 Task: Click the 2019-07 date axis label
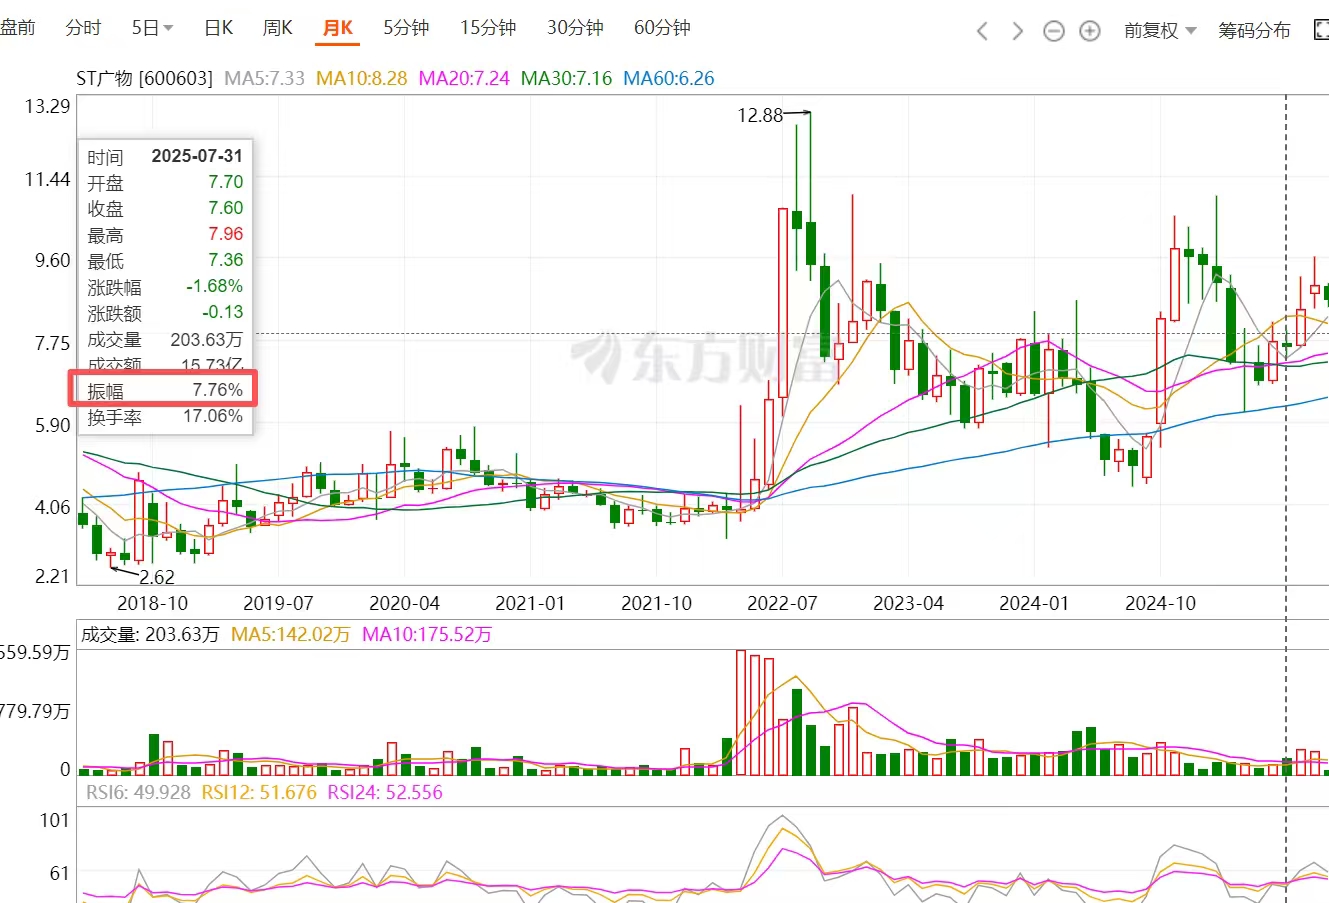pyautogui.click(x=278, y=603)
